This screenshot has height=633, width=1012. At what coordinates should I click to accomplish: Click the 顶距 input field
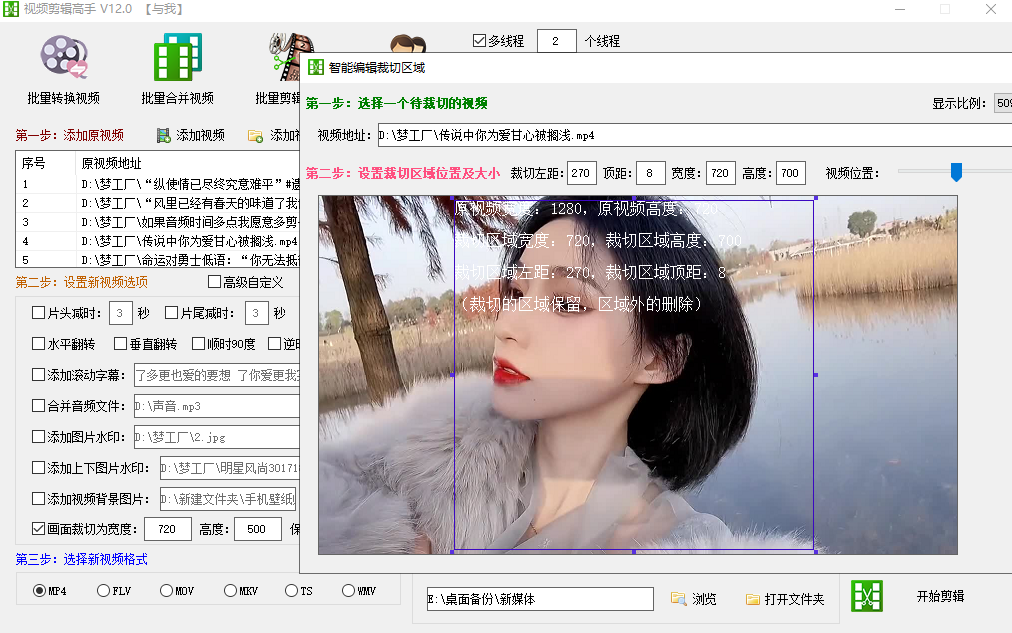[x=651, y=173]
